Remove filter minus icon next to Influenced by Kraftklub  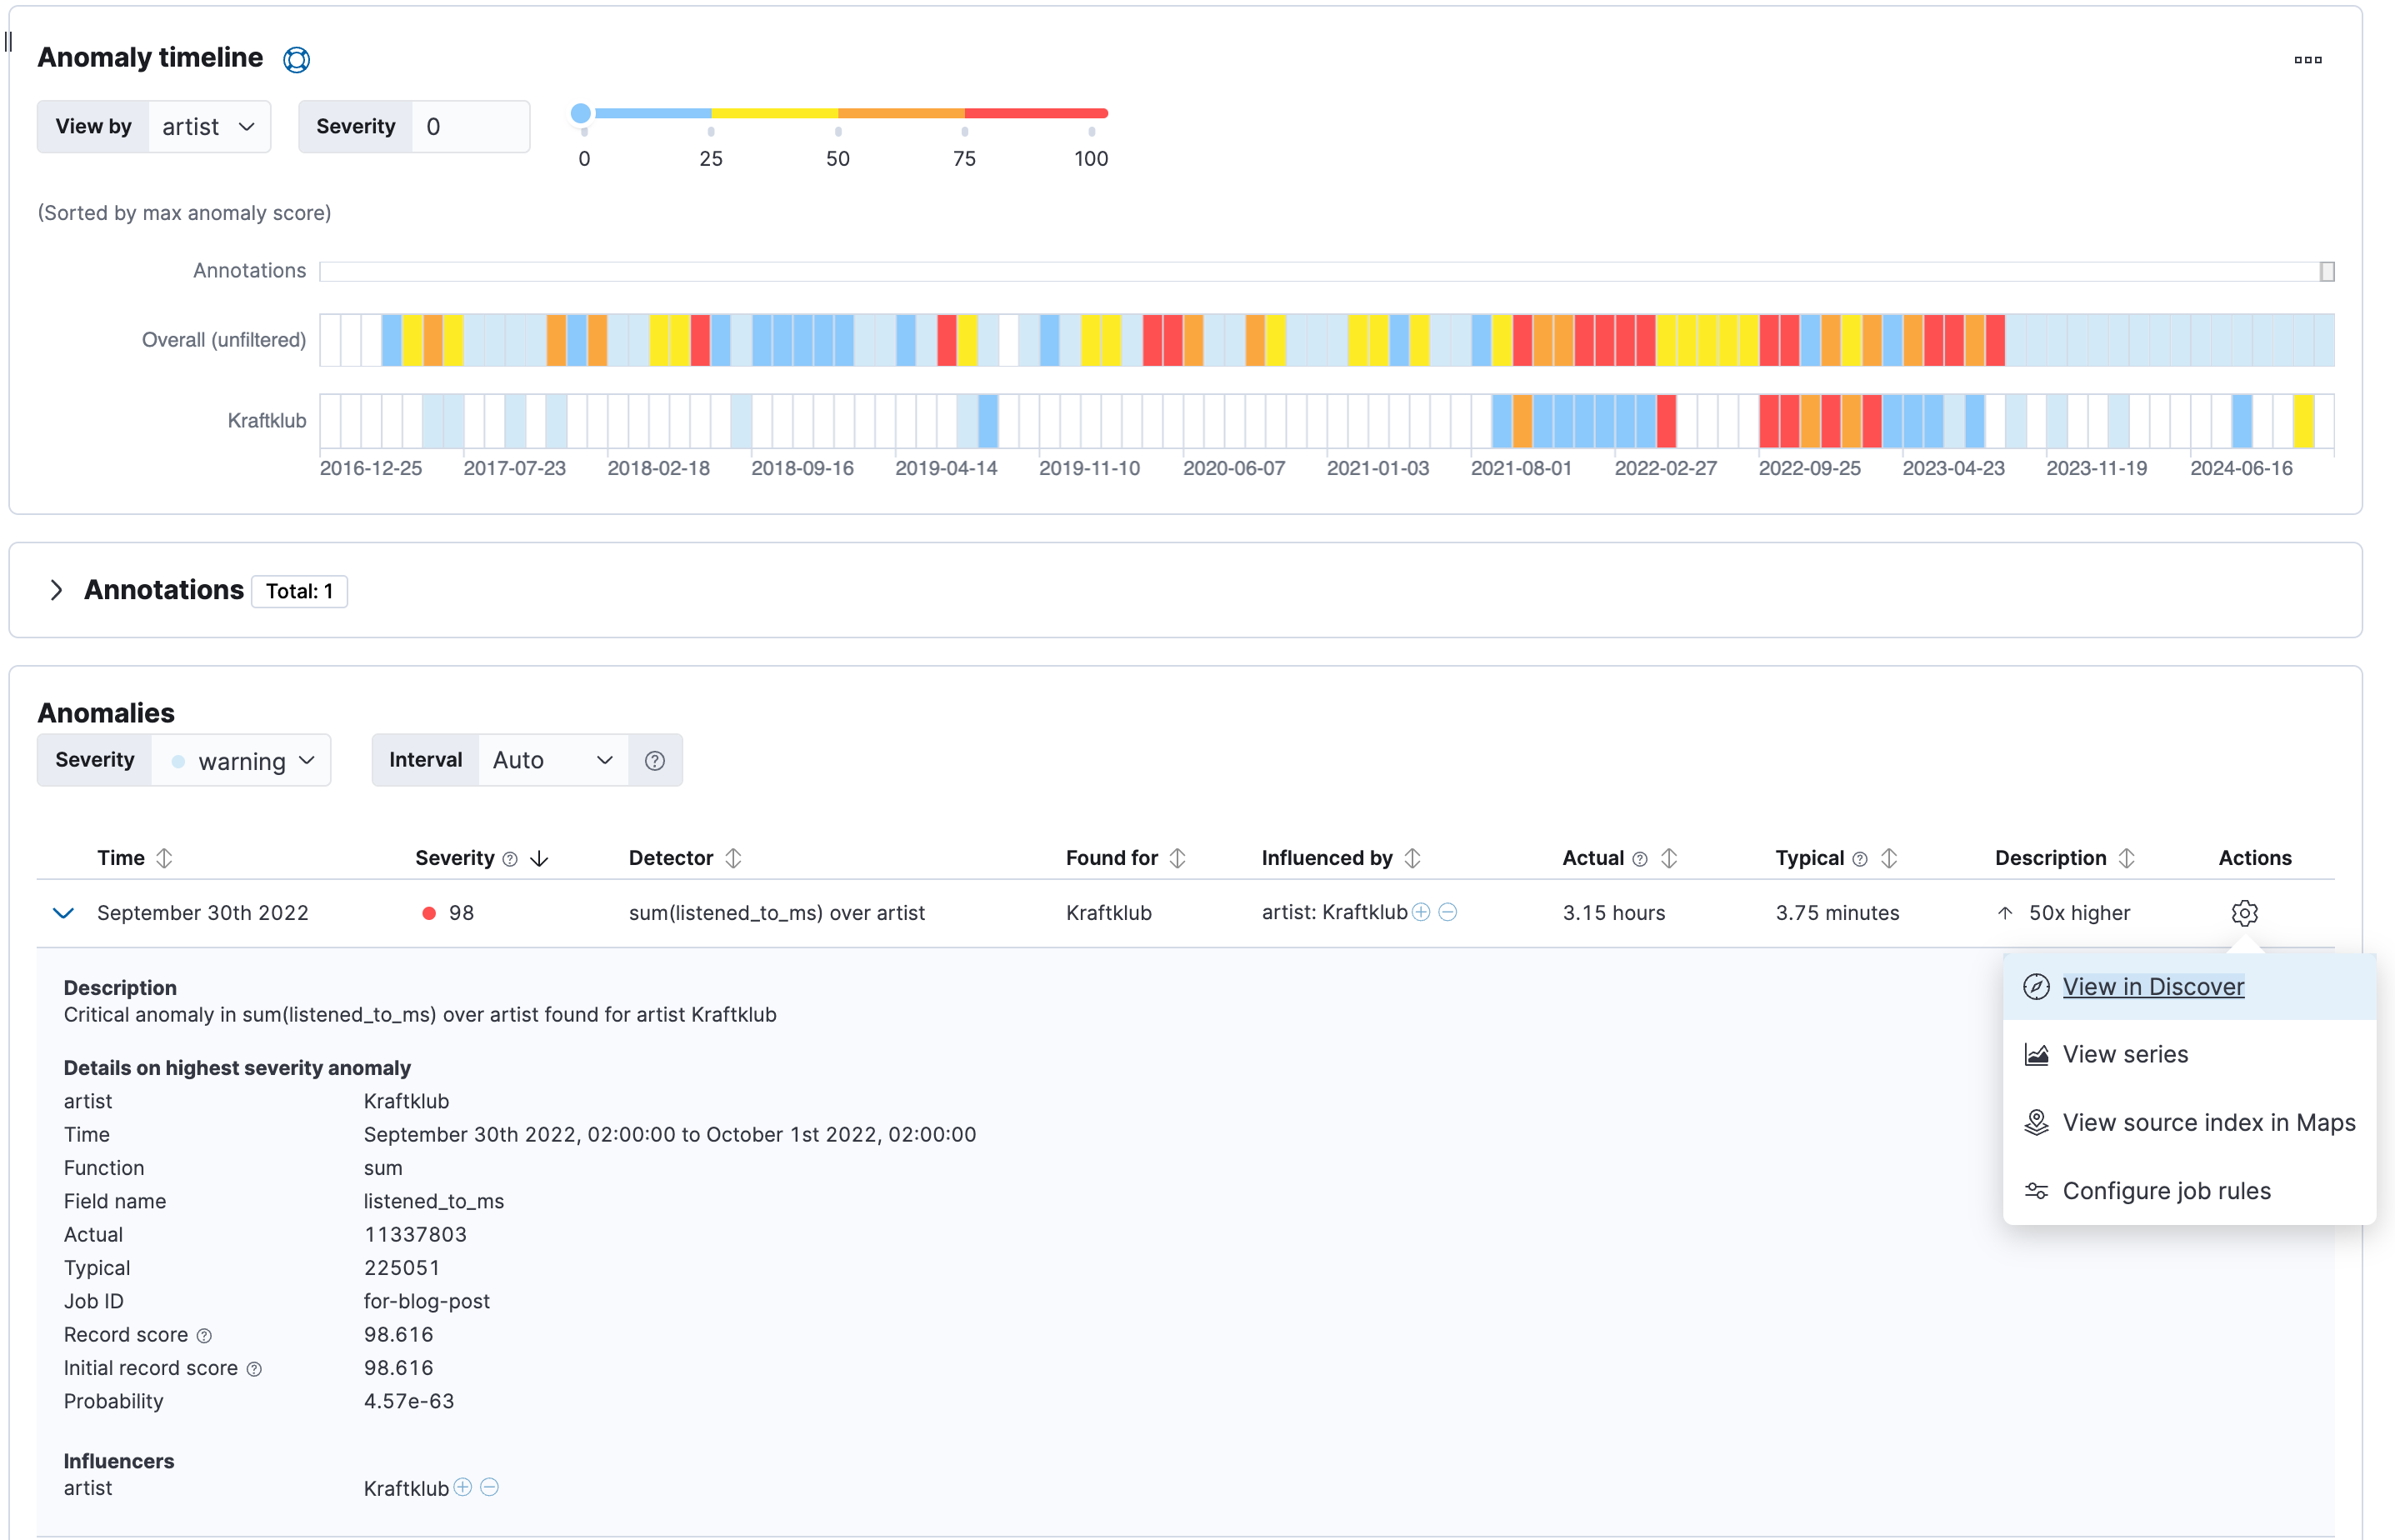pyautogui.click(x=1448, y=912)
